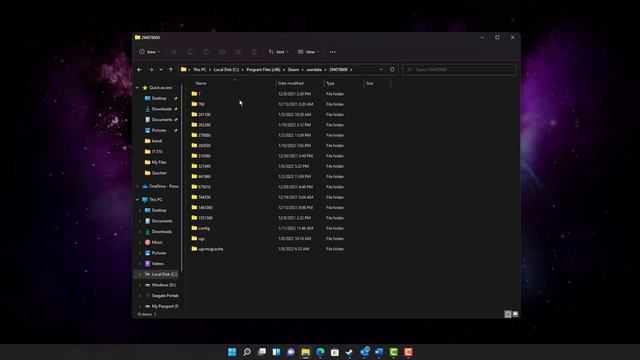Screen dimensions: 640x360
Task: Click the Paste icon in the toolbar
Action: [206, 52]
